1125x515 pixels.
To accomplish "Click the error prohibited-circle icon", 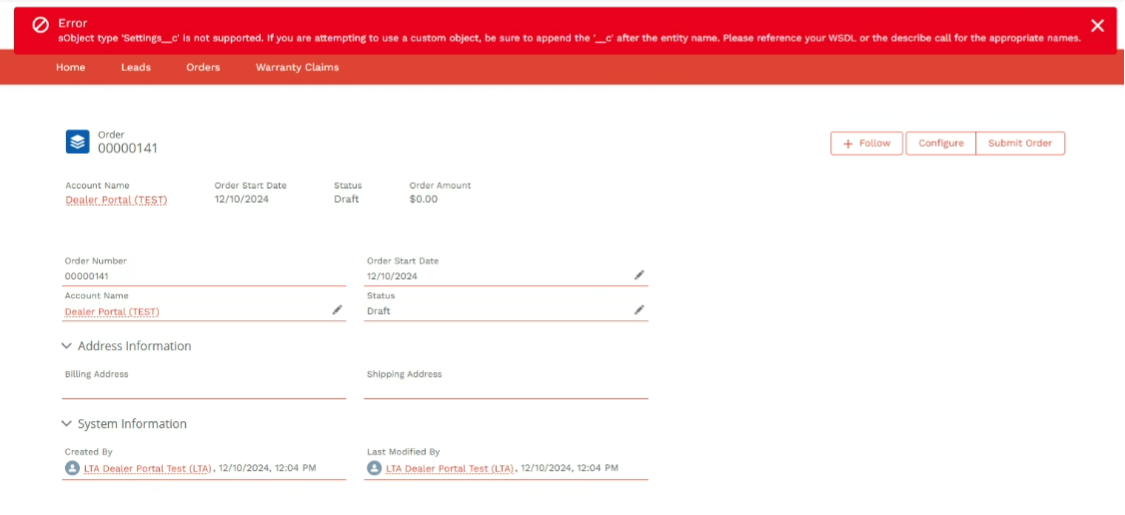I will click(x=41, y=25).
